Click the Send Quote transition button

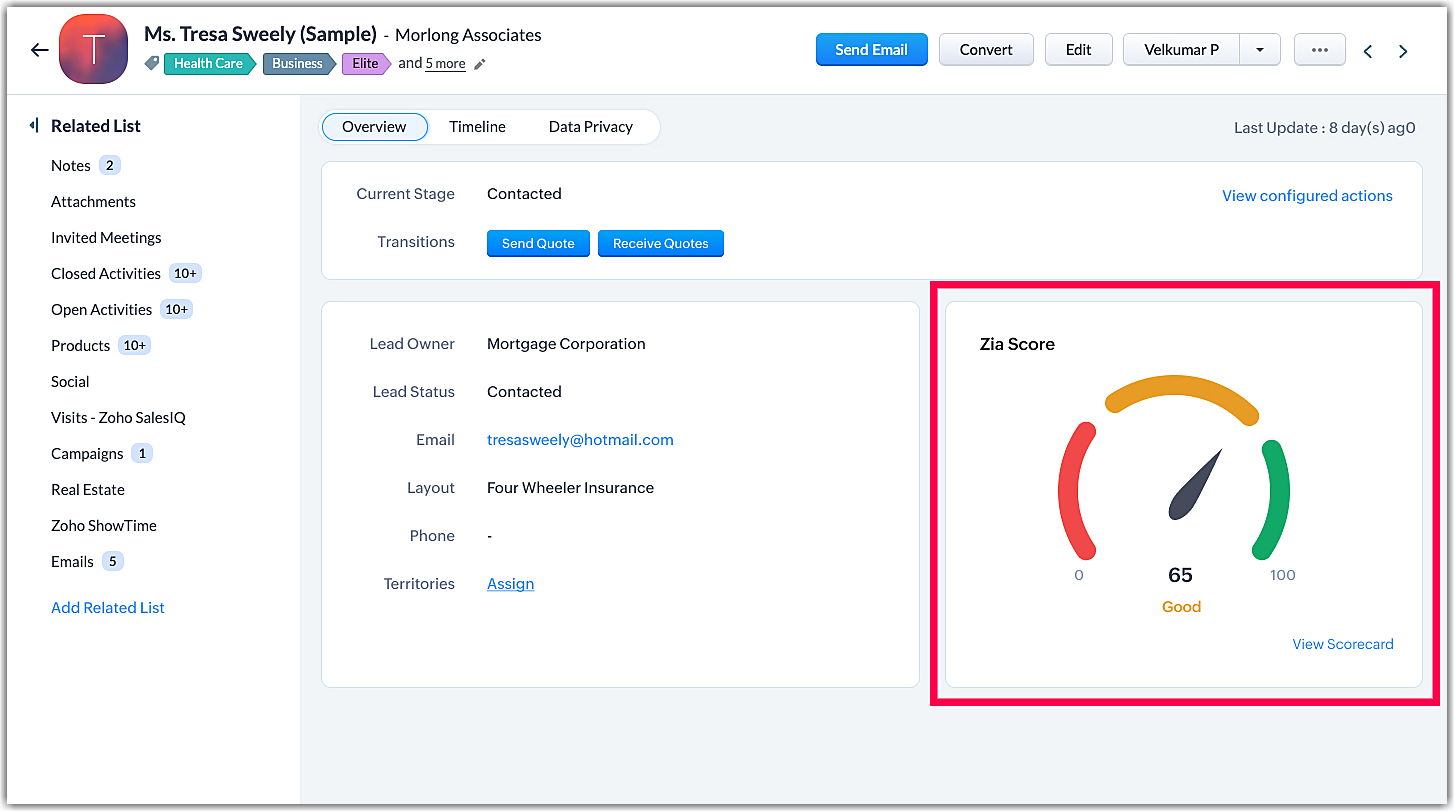point(538,244)
